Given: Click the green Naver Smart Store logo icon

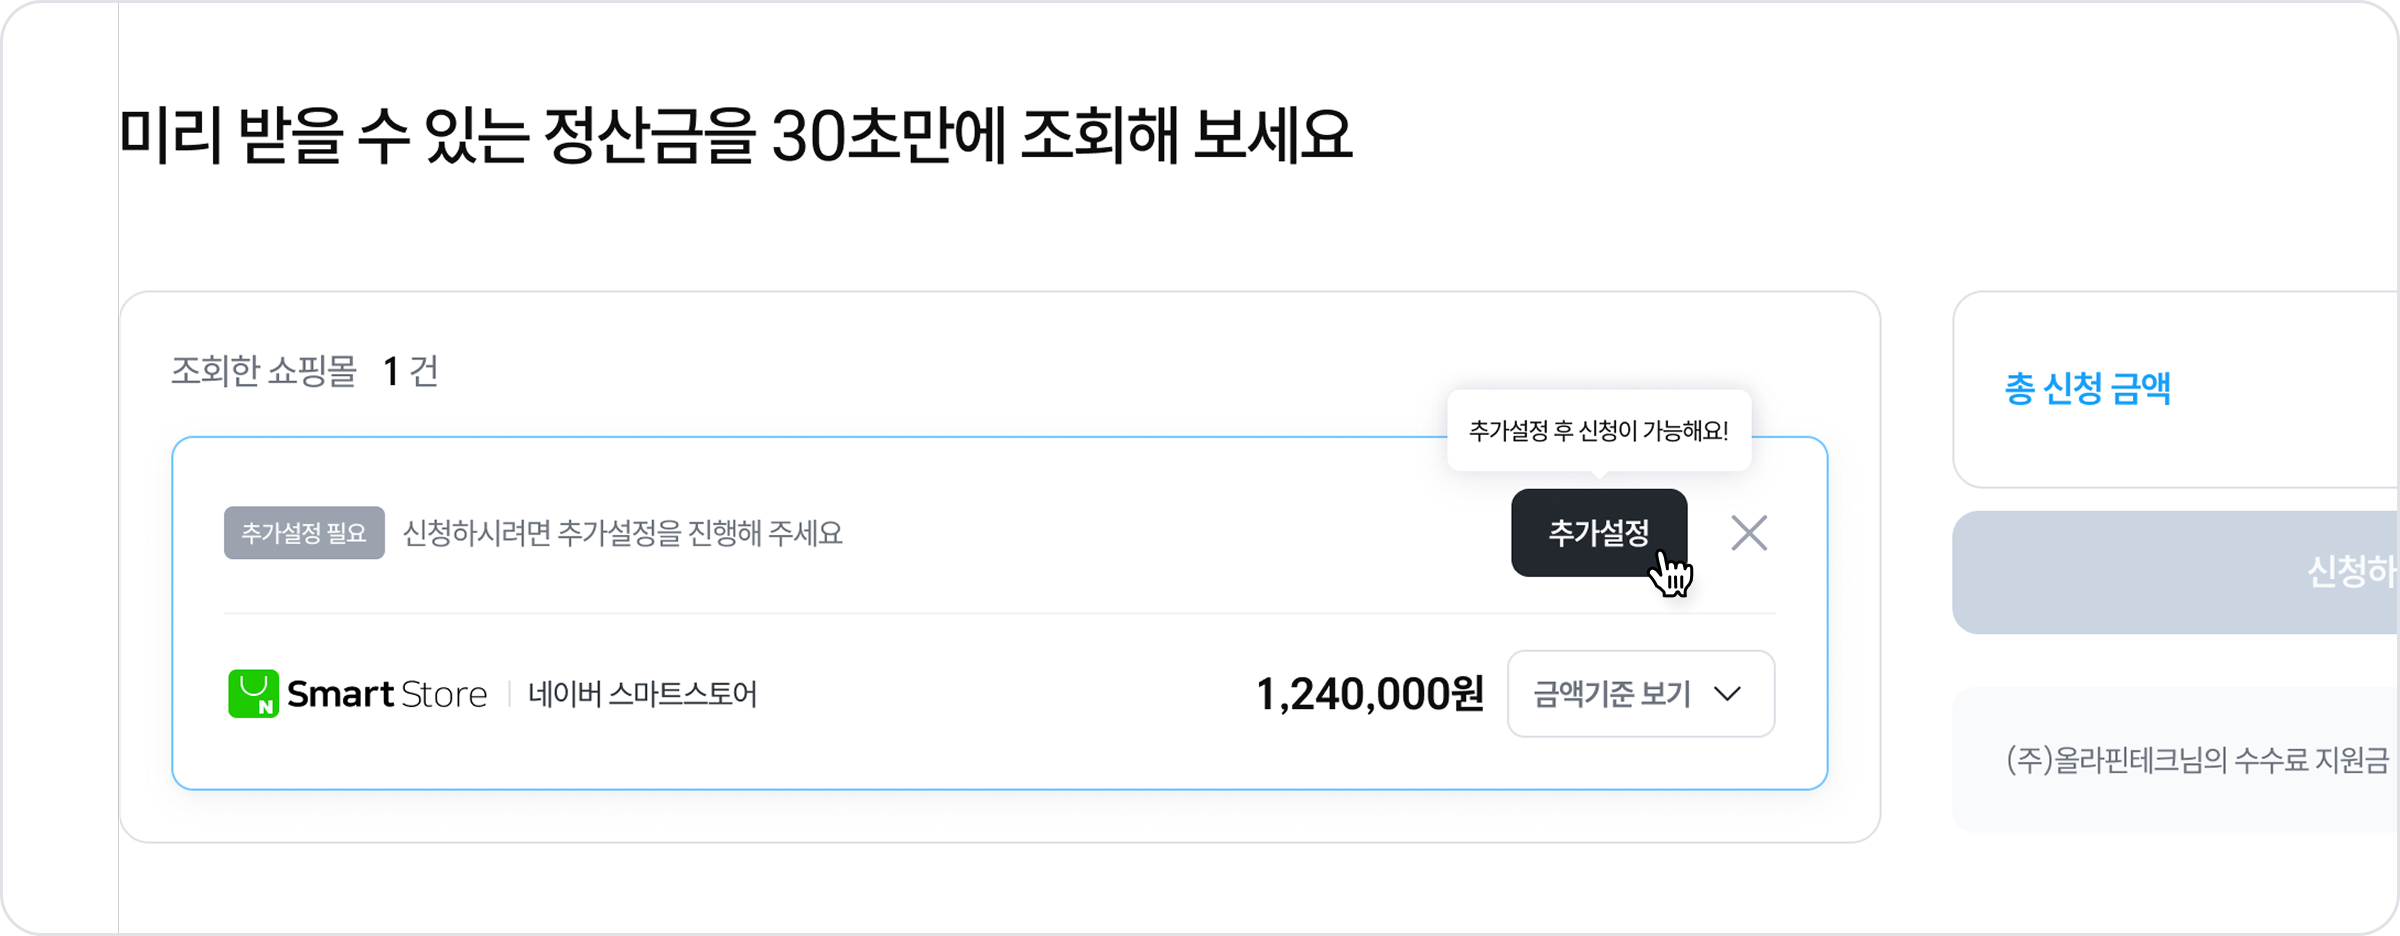Looking at the screenshot, I should point(253,694).
